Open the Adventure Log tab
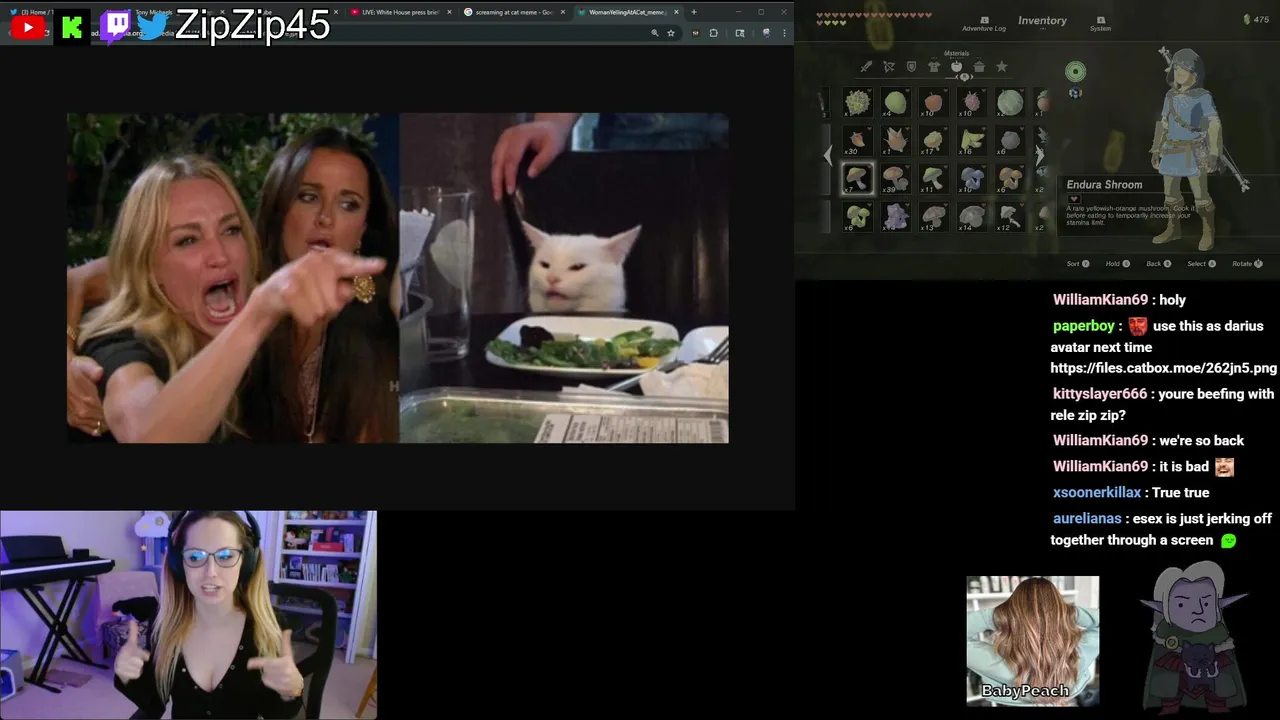Viewport: 1280px width, 720px height. [984, 23]
